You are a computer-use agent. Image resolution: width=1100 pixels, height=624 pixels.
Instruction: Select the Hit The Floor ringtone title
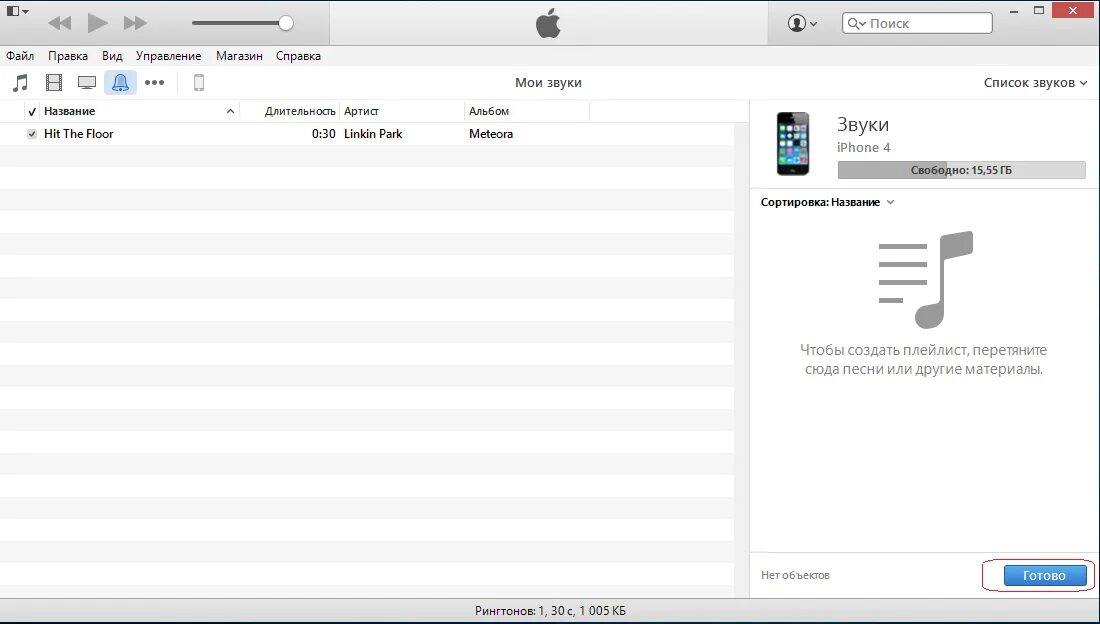(79, 134)
